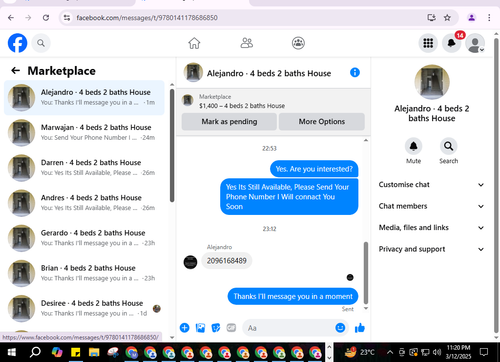The image size is (500, 362).
Task: Open the Friends icon in top navigation
Action: [x=247, y=43]
